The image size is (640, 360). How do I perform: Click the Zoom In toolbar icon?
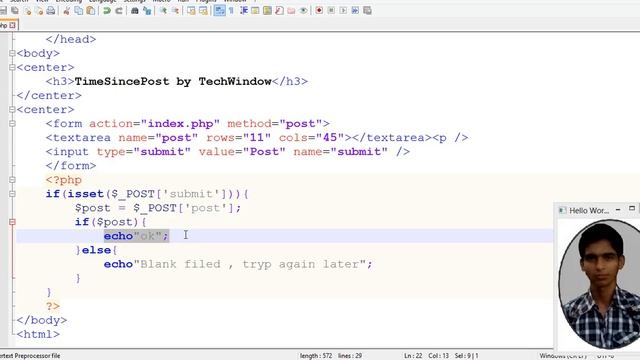click(x=163, y=11)
